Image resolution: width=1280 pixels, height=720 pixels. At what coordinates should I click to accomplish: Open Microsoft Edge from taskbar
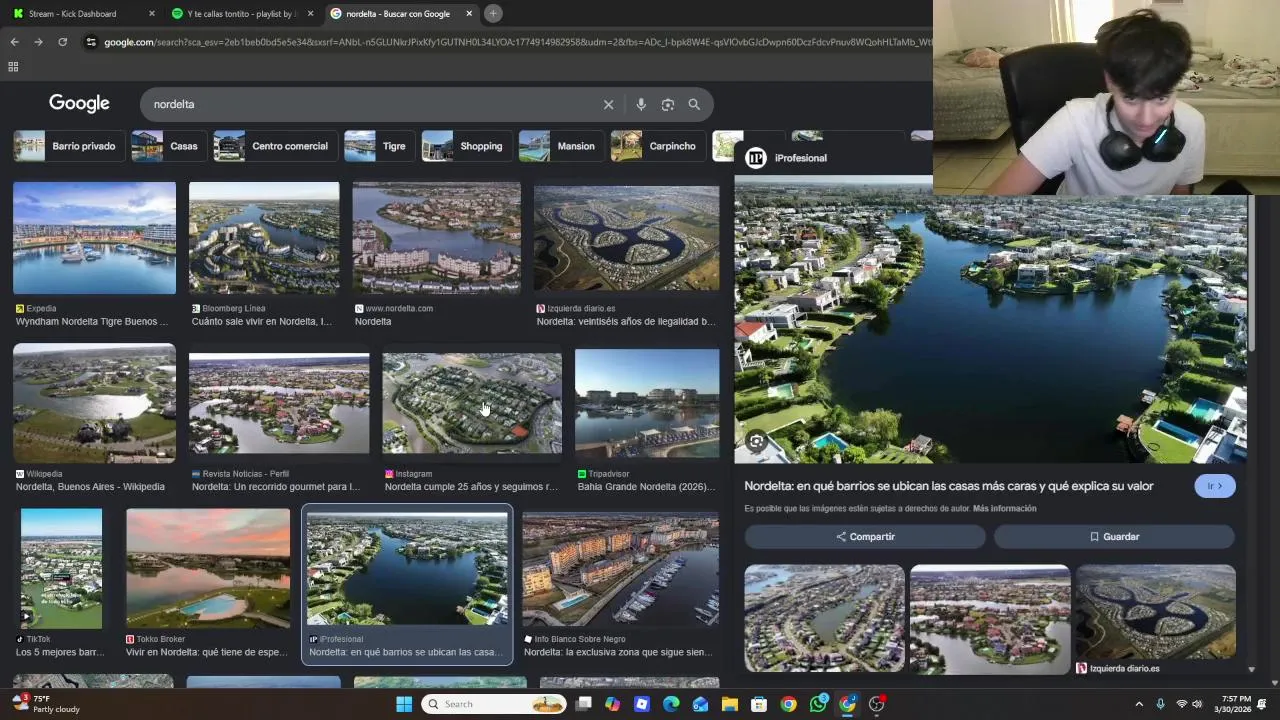(671, 704)
